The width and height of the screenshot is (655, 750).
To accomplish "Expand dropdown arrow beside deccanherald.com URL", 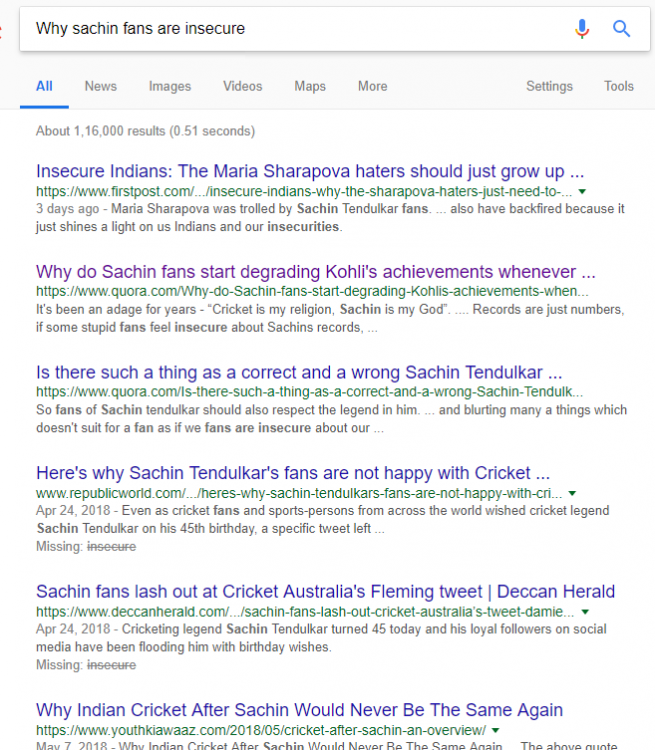I will [585, 612].
